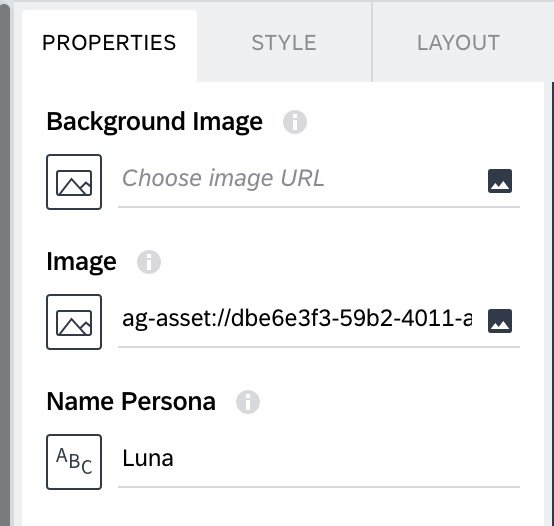Click the Name Persona property label
Screen dimensions: 554x526
[131, 402]
